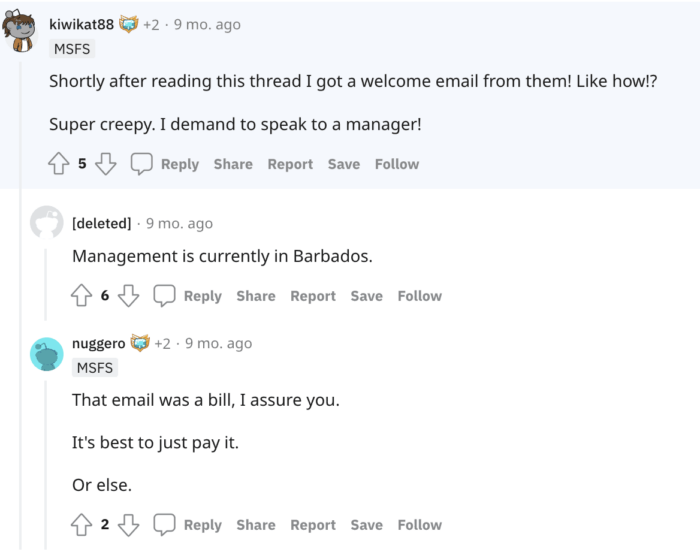Downvote the deleted user's Barbados comment
Screen dimensions: 700x555
point(128,296)
